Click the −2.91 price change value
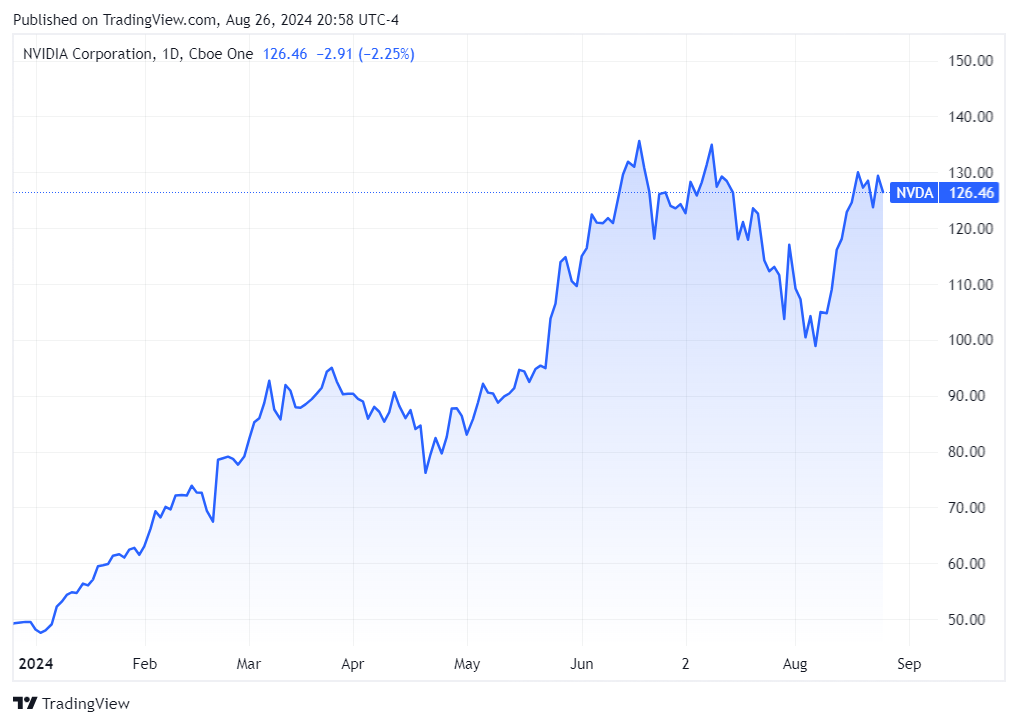The height and width of the screenshot is (725, 1018). 334,54
